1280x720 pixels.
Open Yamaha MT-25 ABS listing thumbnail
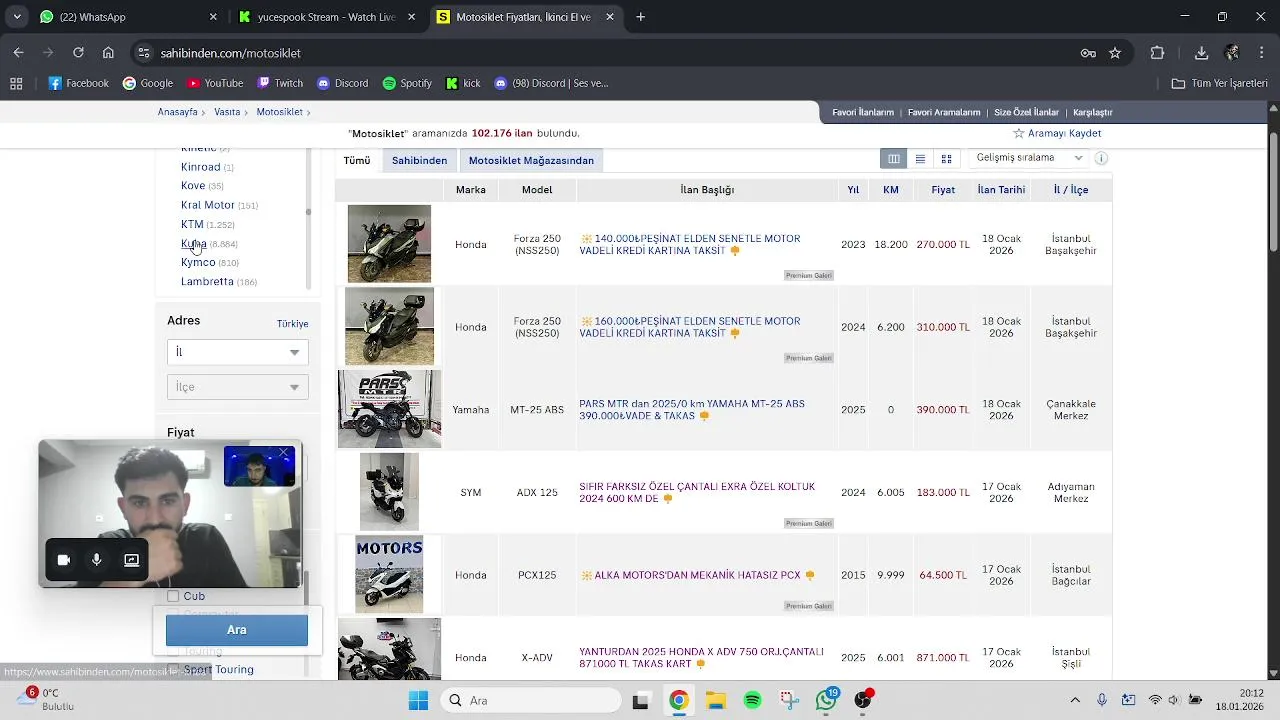click(389, 409)
